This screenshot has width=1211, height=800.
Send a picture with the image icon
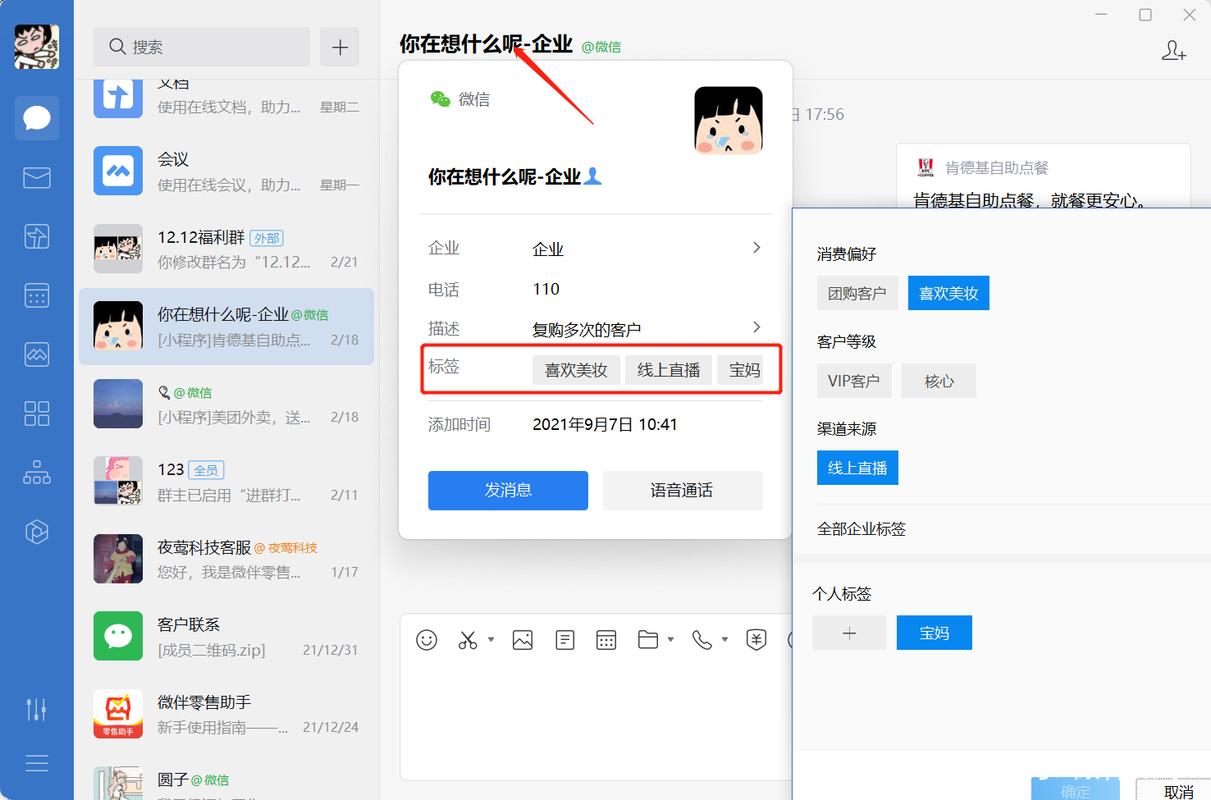[522, 640]
